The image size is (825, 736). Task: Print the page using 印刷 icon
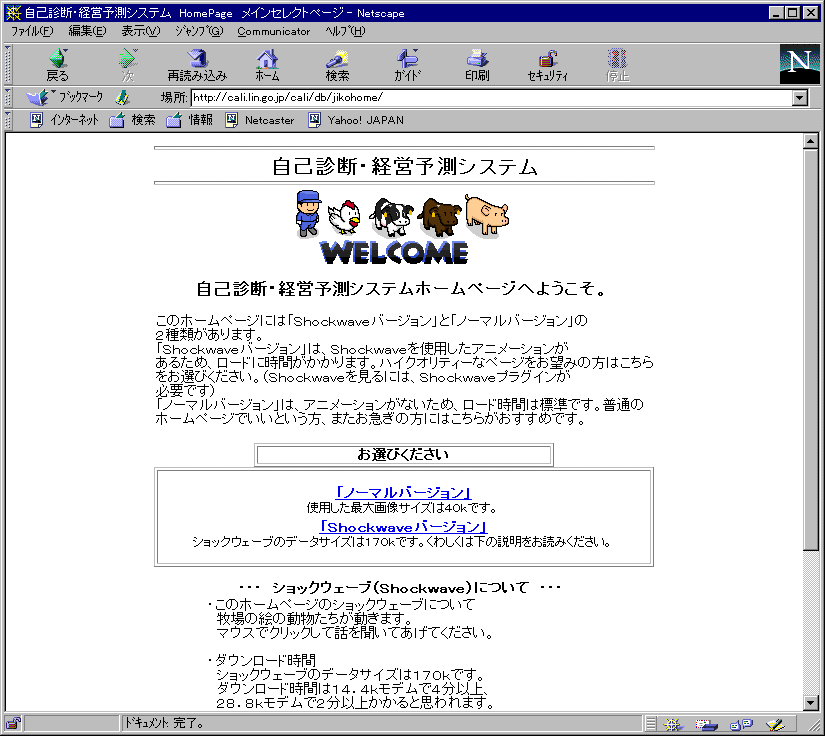click(x=477, y=65)
